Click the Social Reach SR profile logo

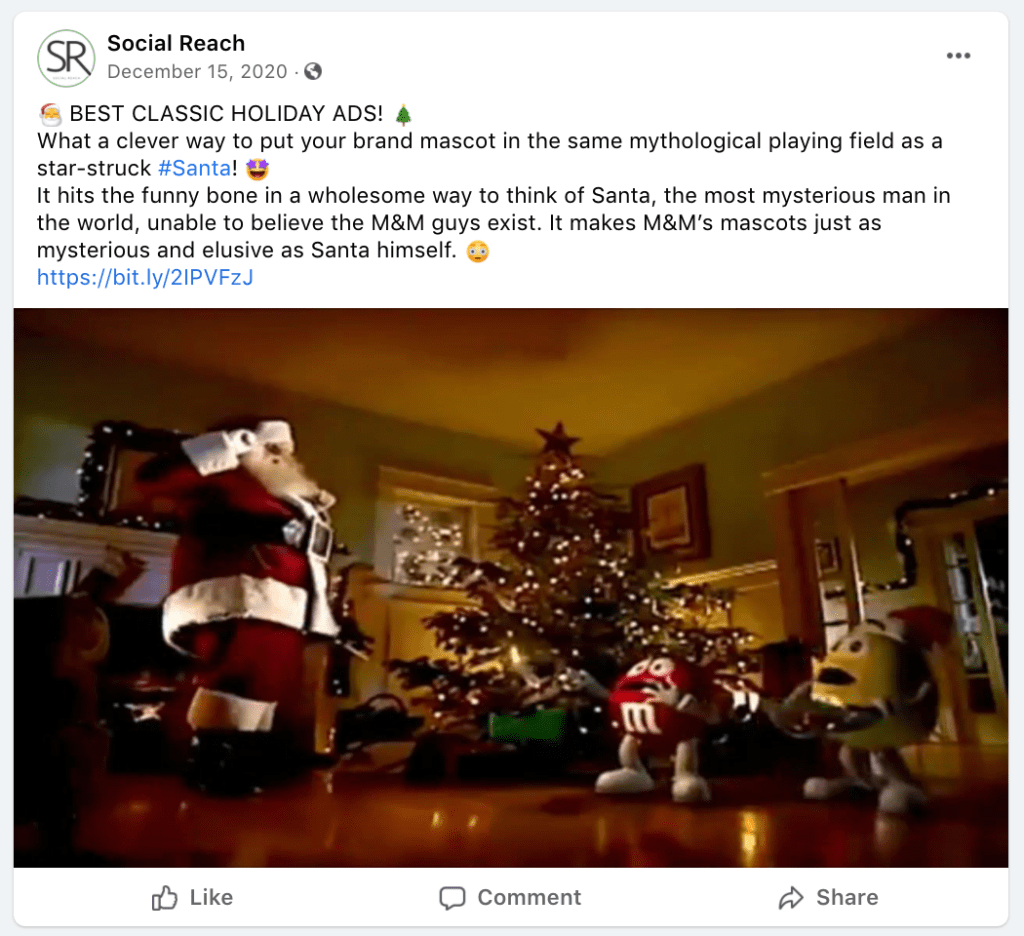coord(66,58)
